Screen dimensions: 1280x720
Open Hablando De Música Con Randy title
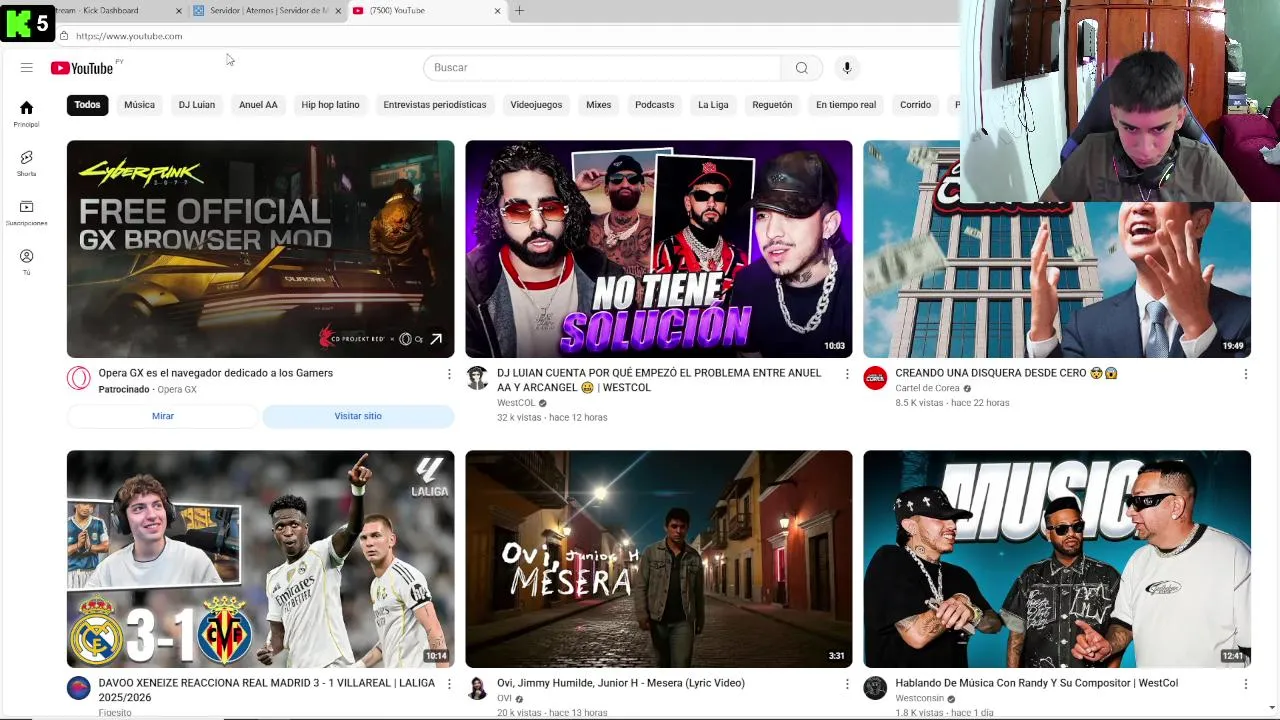pyautogui.click(x=1037, y=683)
